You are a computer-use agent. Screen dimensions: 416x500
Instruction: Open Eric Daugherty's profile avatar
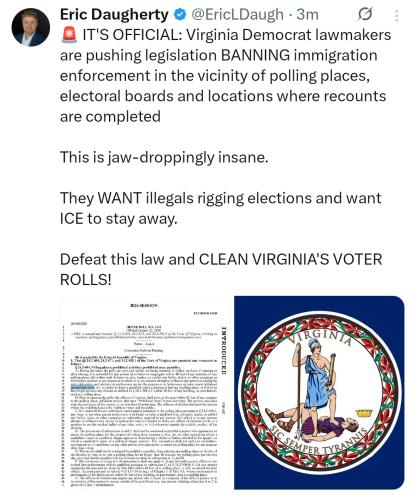point(30,27)
